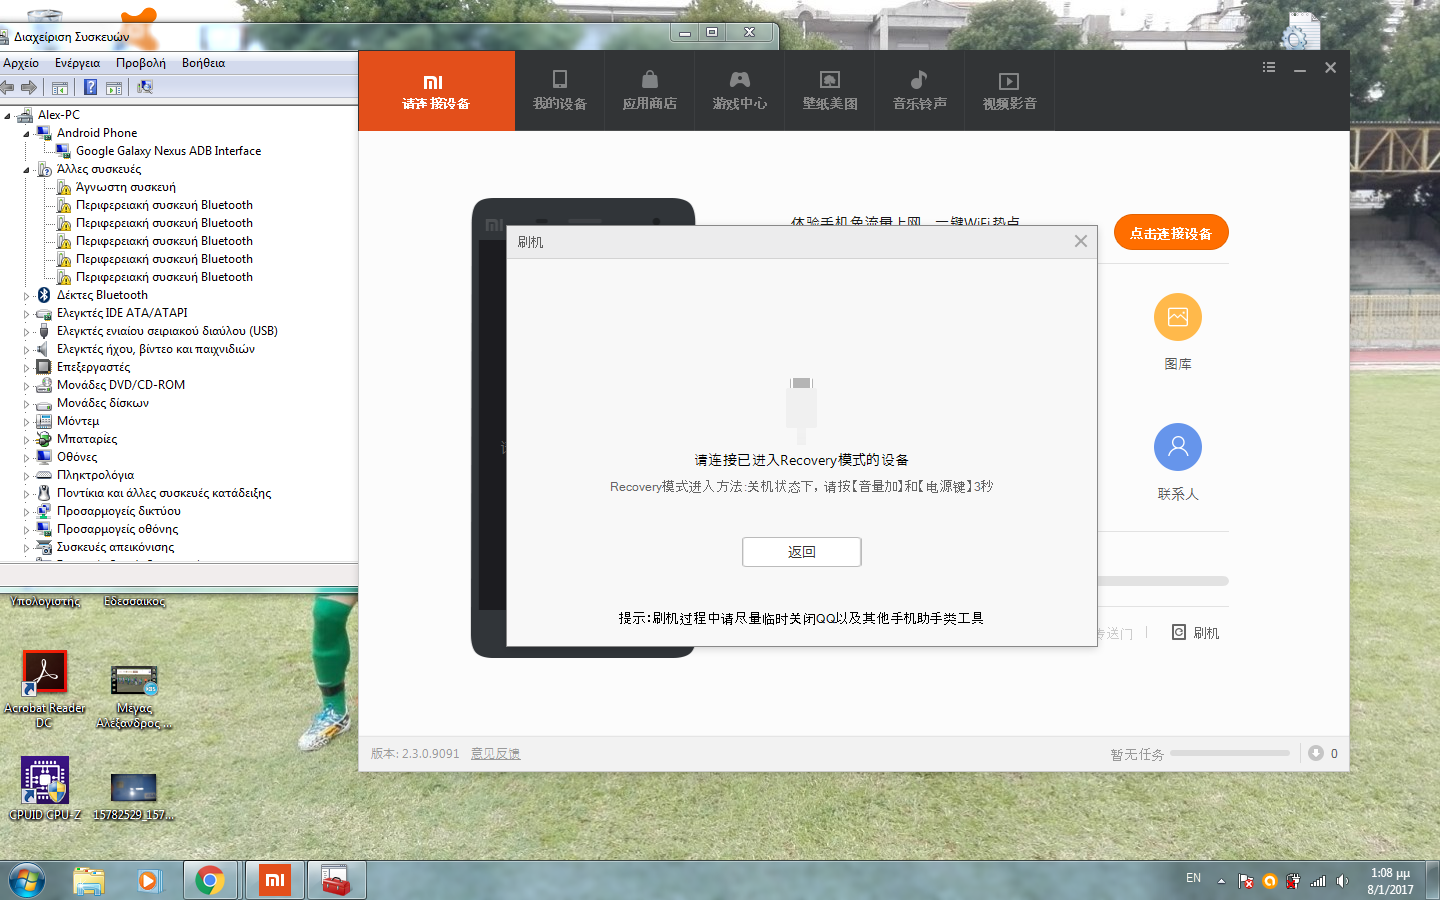Viewport: 1440px width, 900px height.
Task: Open the gallery (图库) orange icon
Action: [1177, 318]
